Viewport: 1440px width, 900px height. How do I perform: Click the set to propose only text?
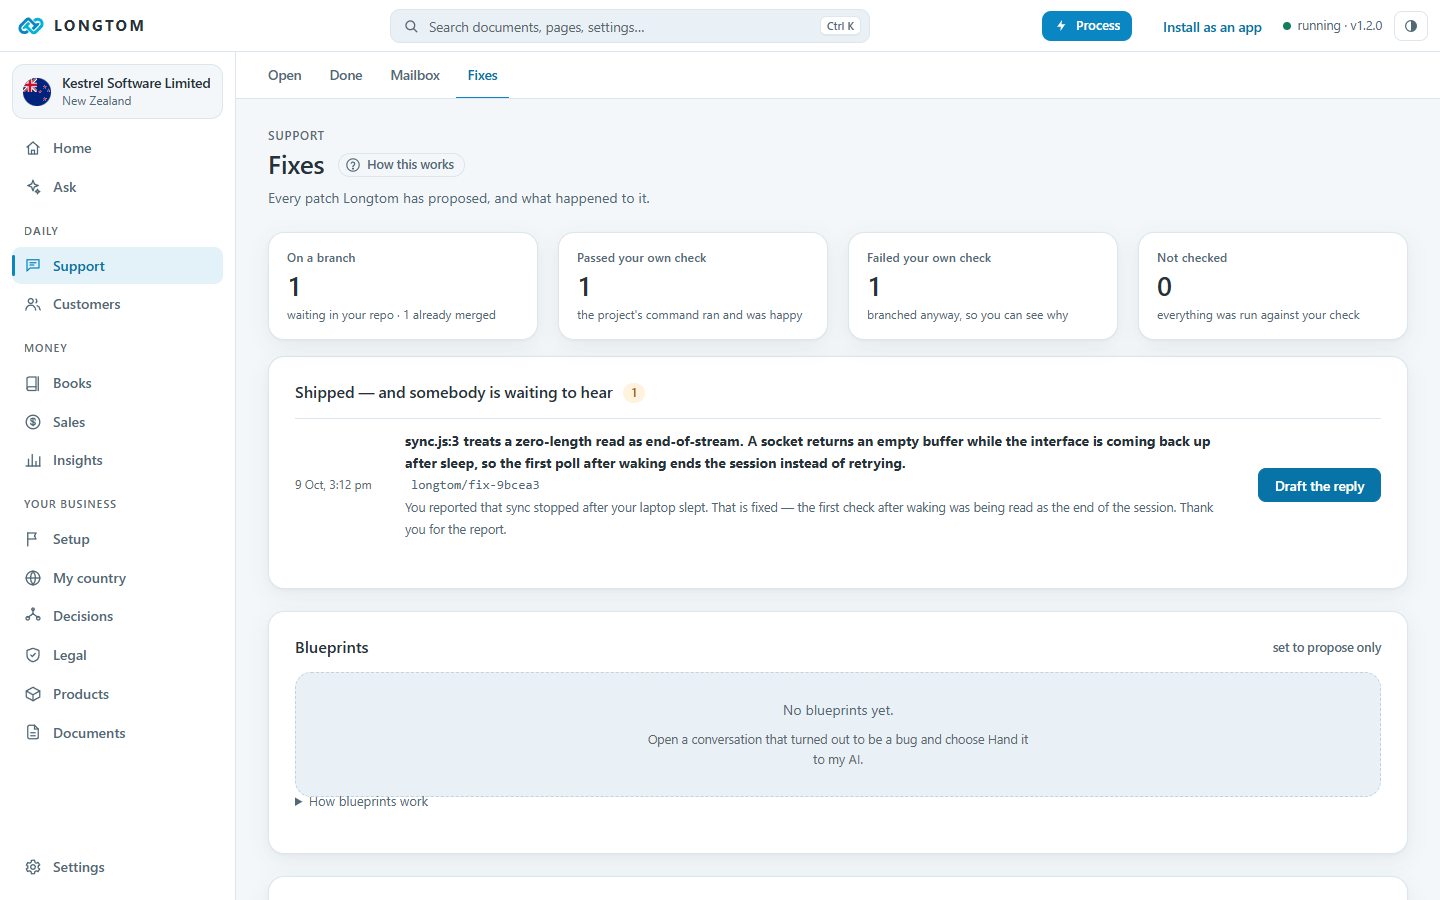click(1327, 648)
